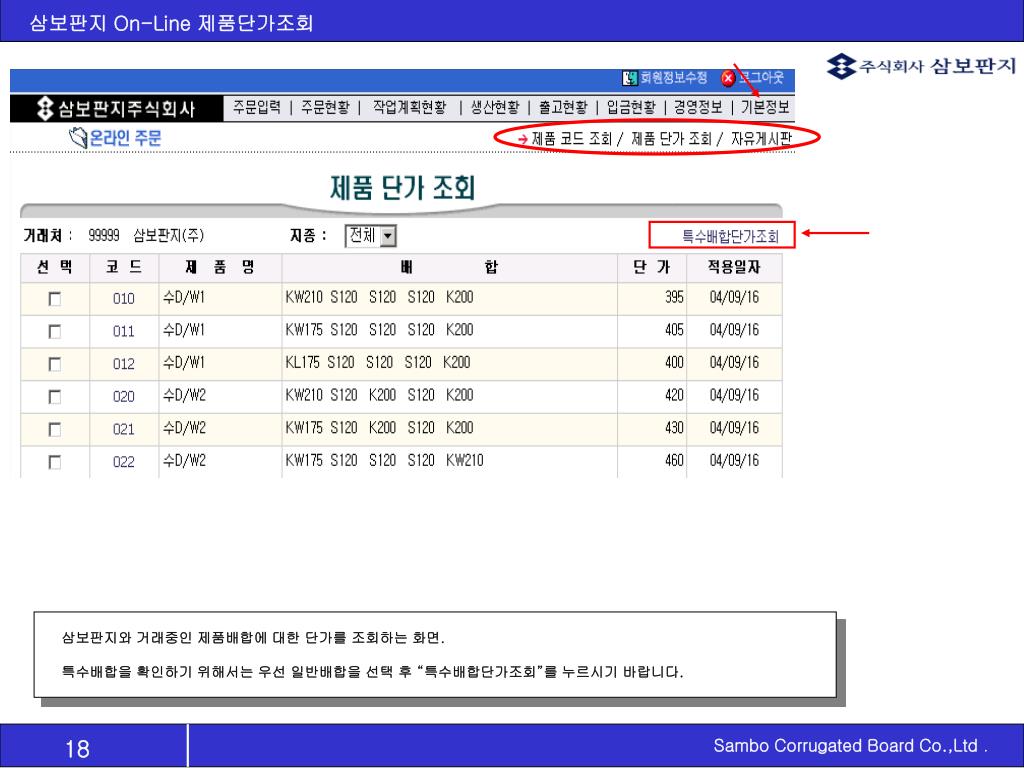Go to 작업계획현황 menu

[409, 107]
